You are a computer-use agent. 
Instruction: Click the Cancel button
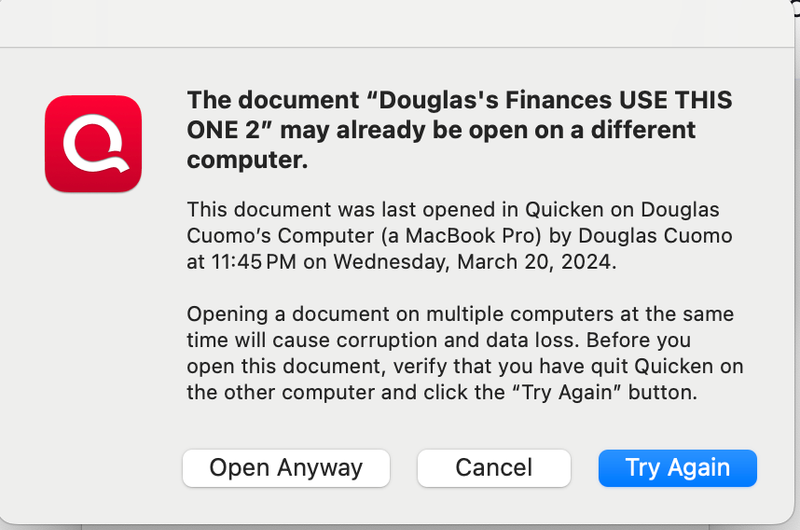pos(494,467)
